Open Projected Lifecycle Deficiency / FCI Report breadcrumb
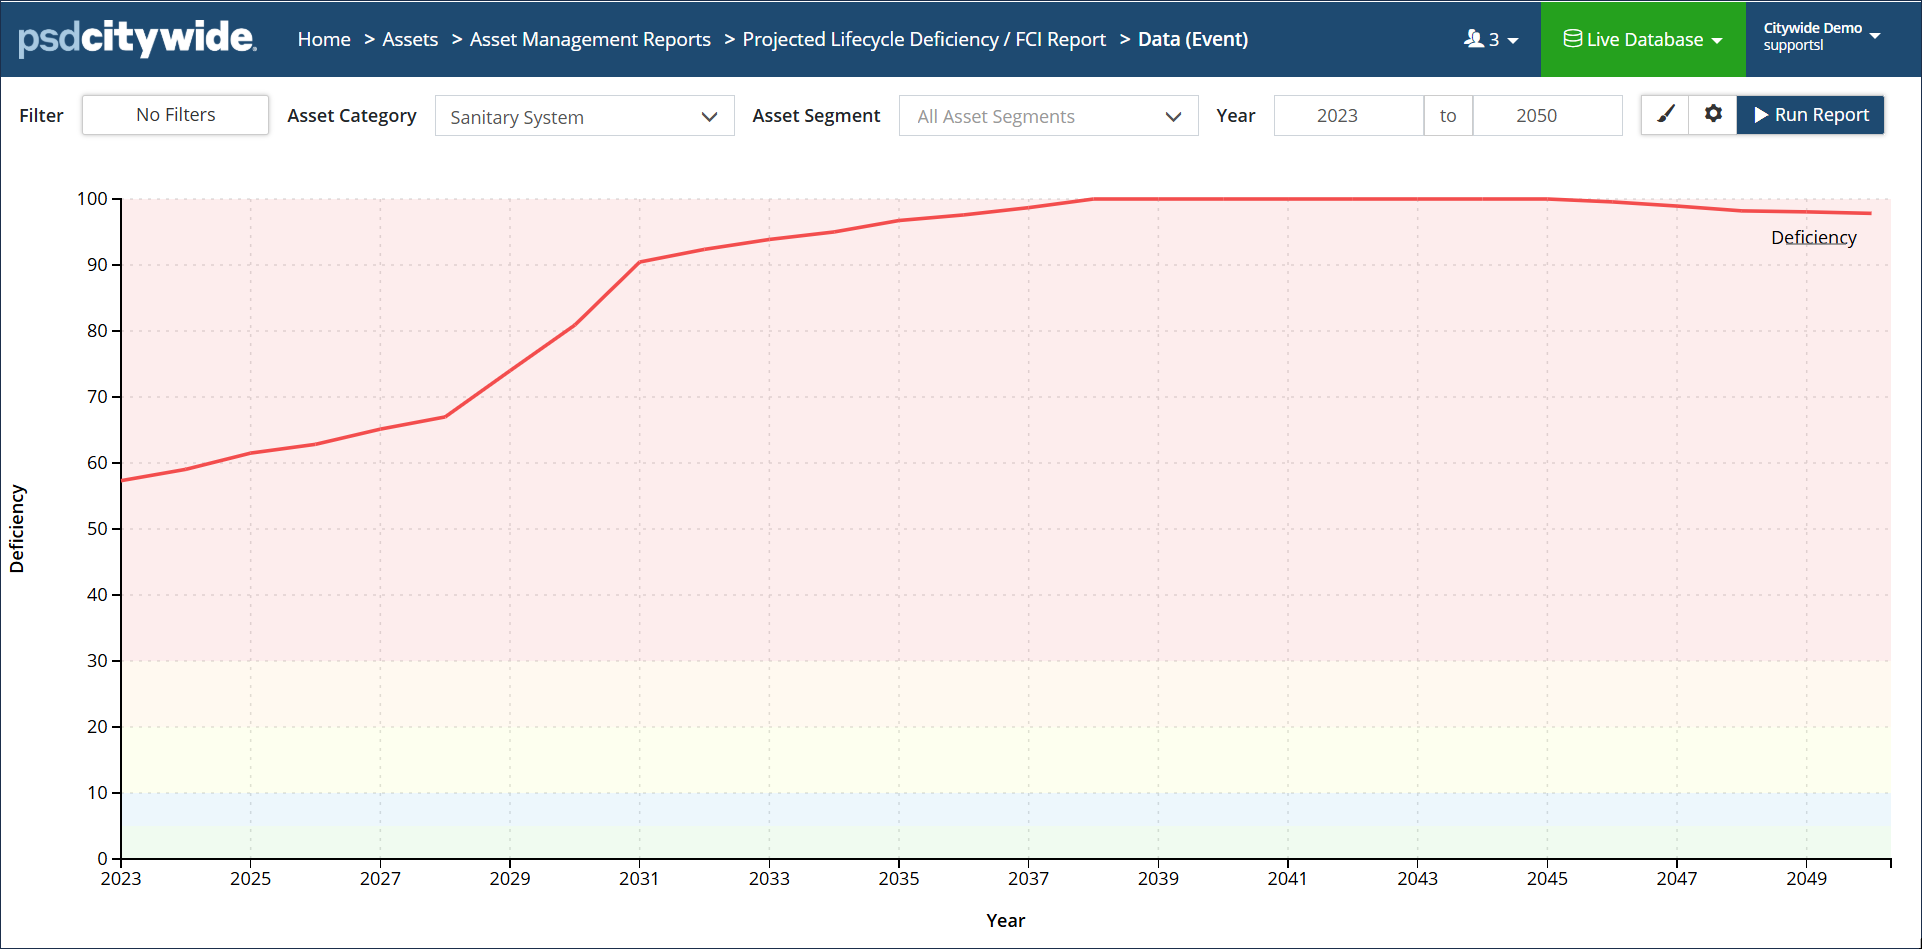This screenshot has height=949, width=1922. tap(924, 39)
